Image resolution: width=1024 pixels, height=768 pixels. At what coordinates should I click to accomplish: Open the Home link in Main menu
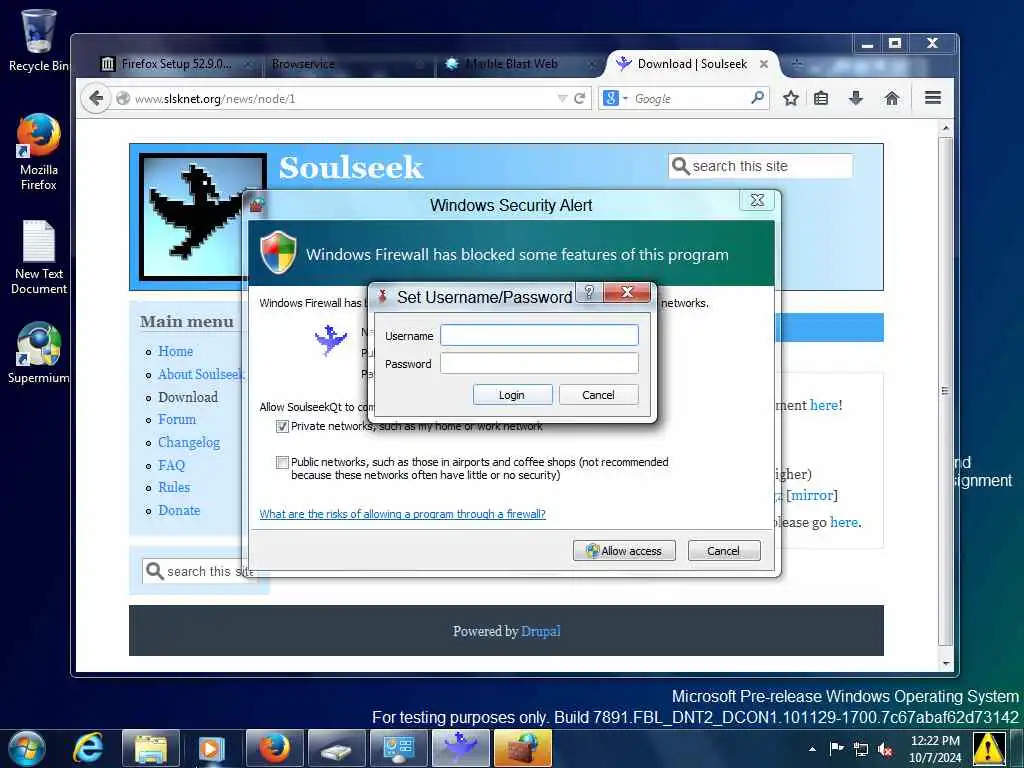pyautogui.click(x=176, y=351)
